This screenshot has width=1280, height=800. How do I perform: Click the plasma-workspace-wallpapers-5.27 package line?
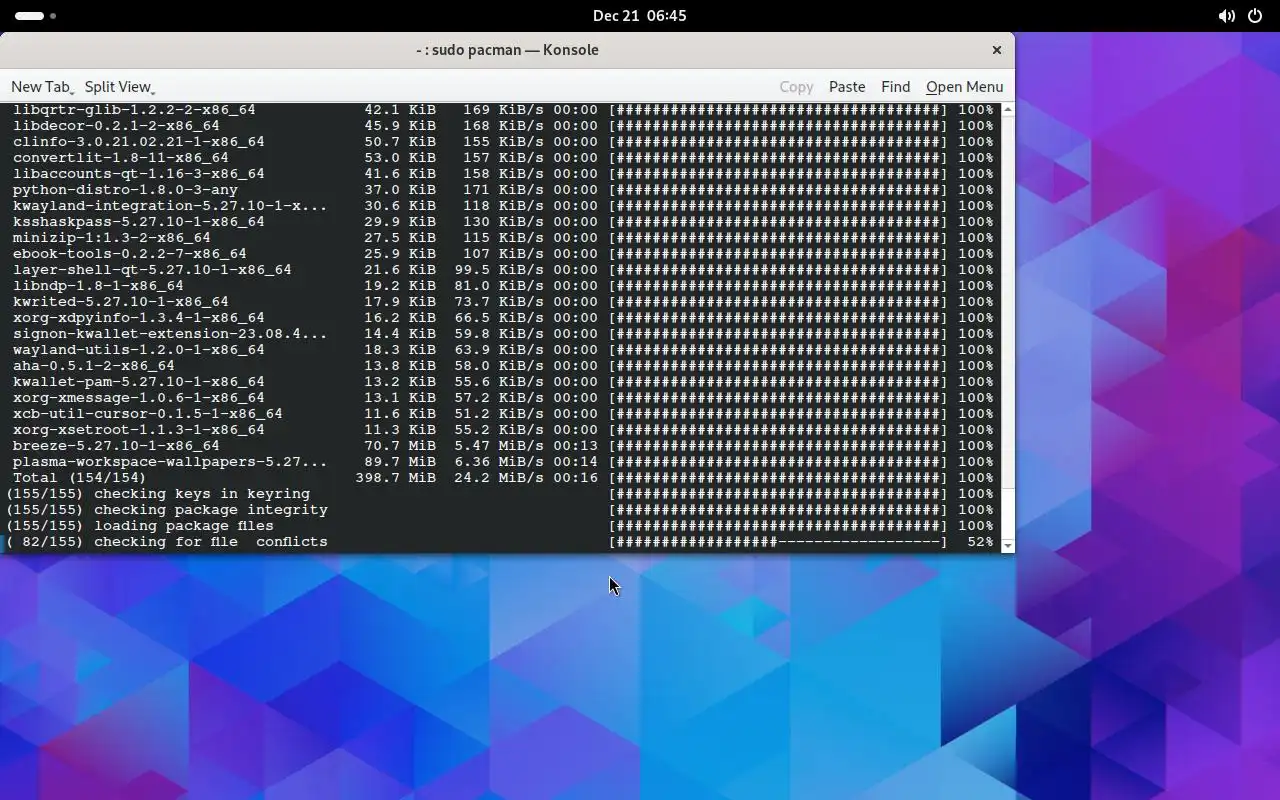coord(503,462)
